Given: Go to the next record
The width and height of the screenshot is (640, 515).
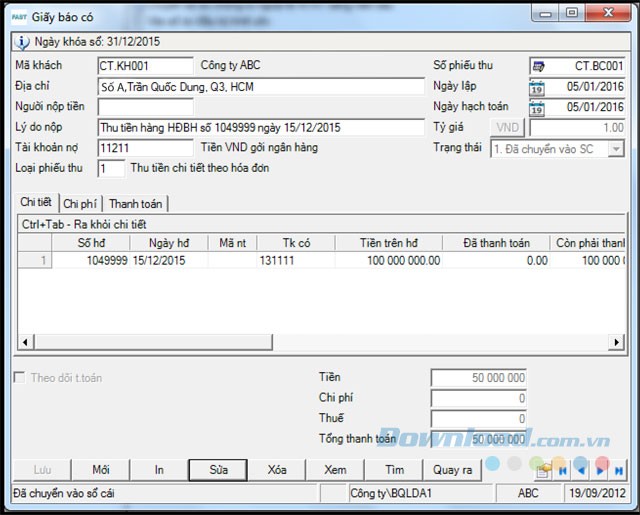Looking at the screenshot, I should [601, 469].
